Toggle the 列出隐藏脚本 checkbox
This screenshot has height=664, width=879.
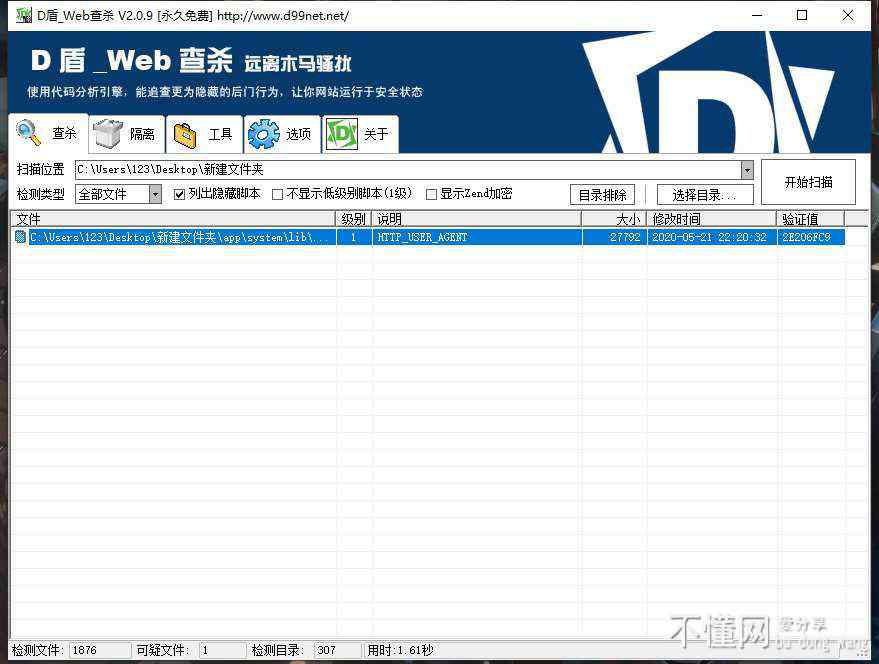pyautogui.click(x=180, y=194)
